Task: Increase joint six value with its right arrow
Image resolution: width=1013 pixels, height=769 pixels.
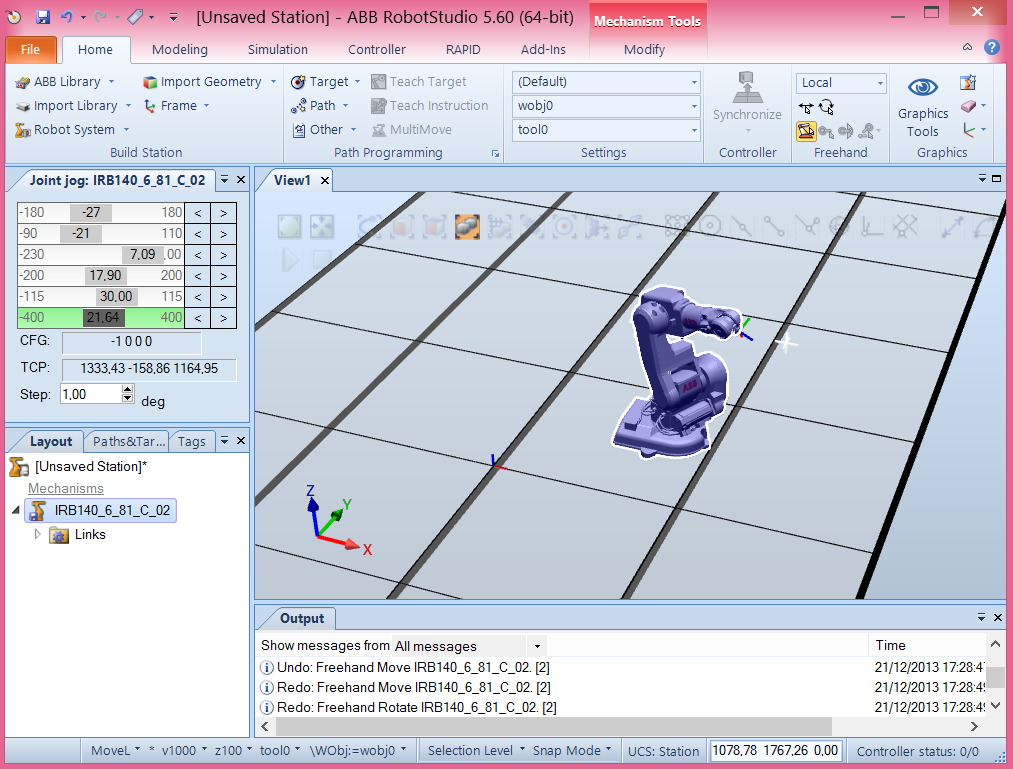Action: [x=222, y=317]
